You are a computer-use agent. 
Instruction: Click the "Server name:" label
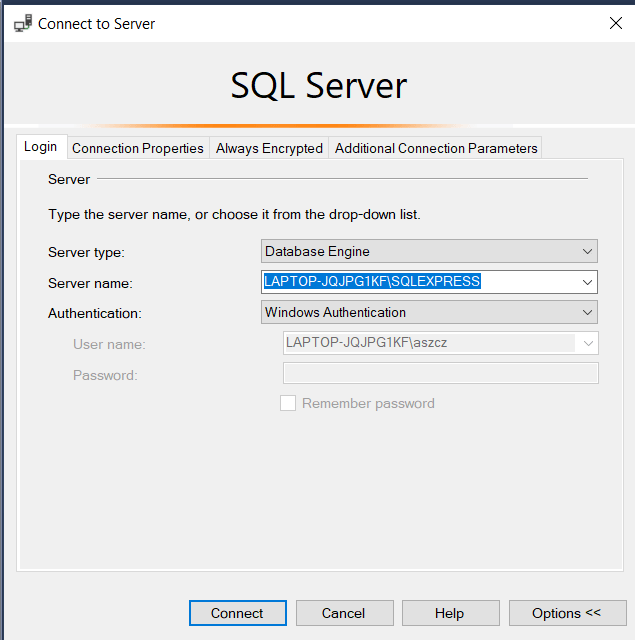coord(90,283)
